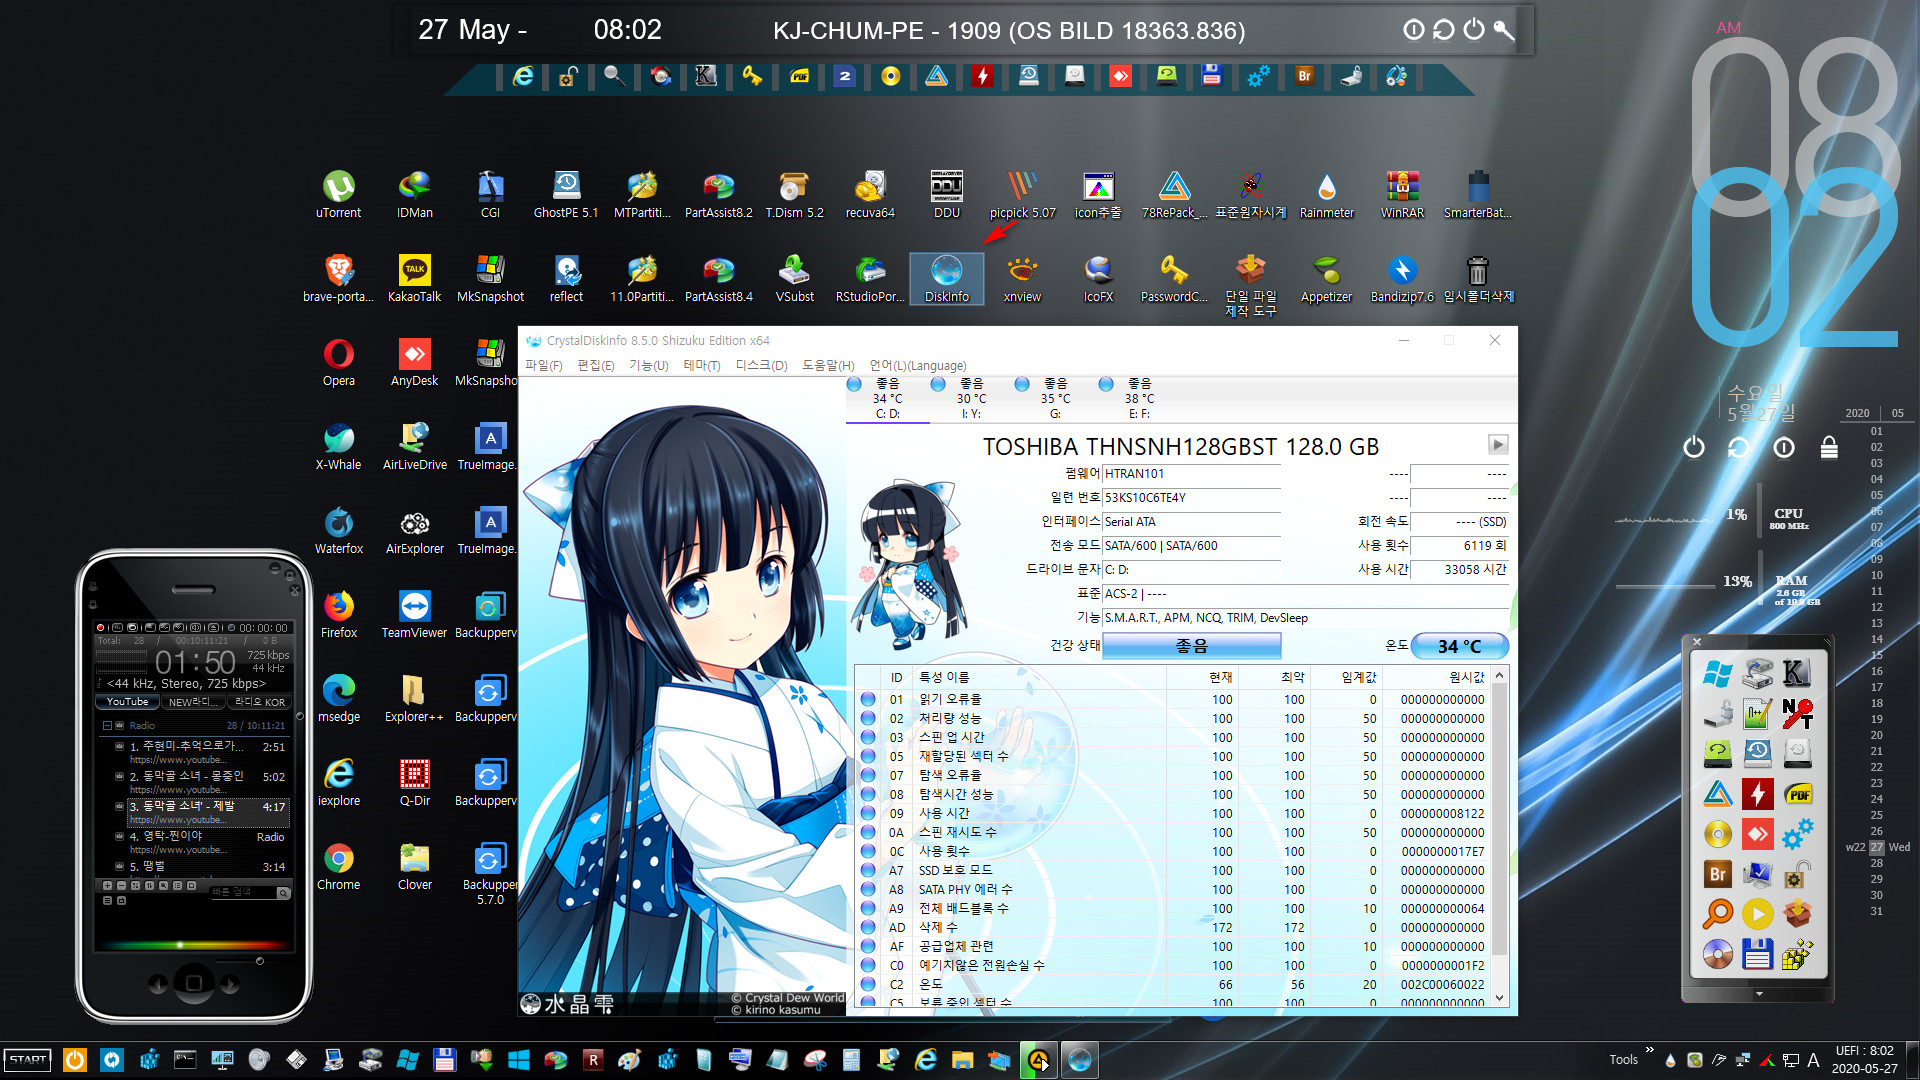
Task: Click the 34 °C temperature button
Action: click(x=1459, y=646)
